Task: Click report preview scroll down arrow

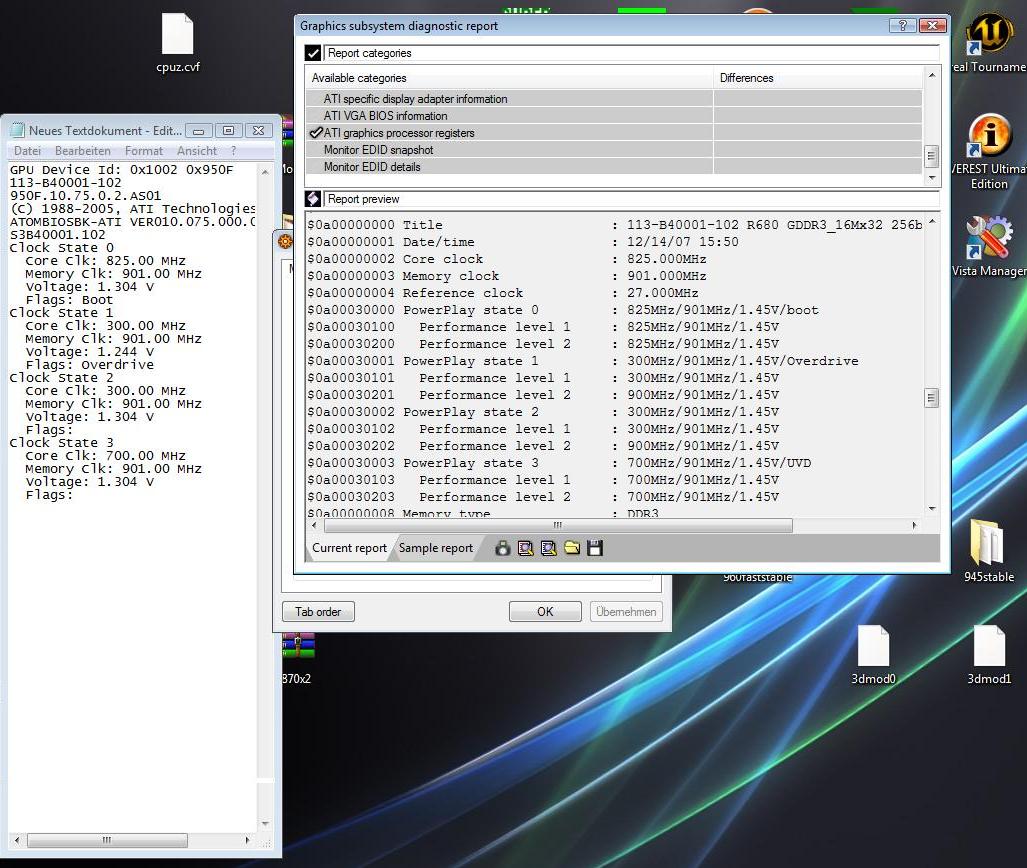Action: tap(931, 509)
